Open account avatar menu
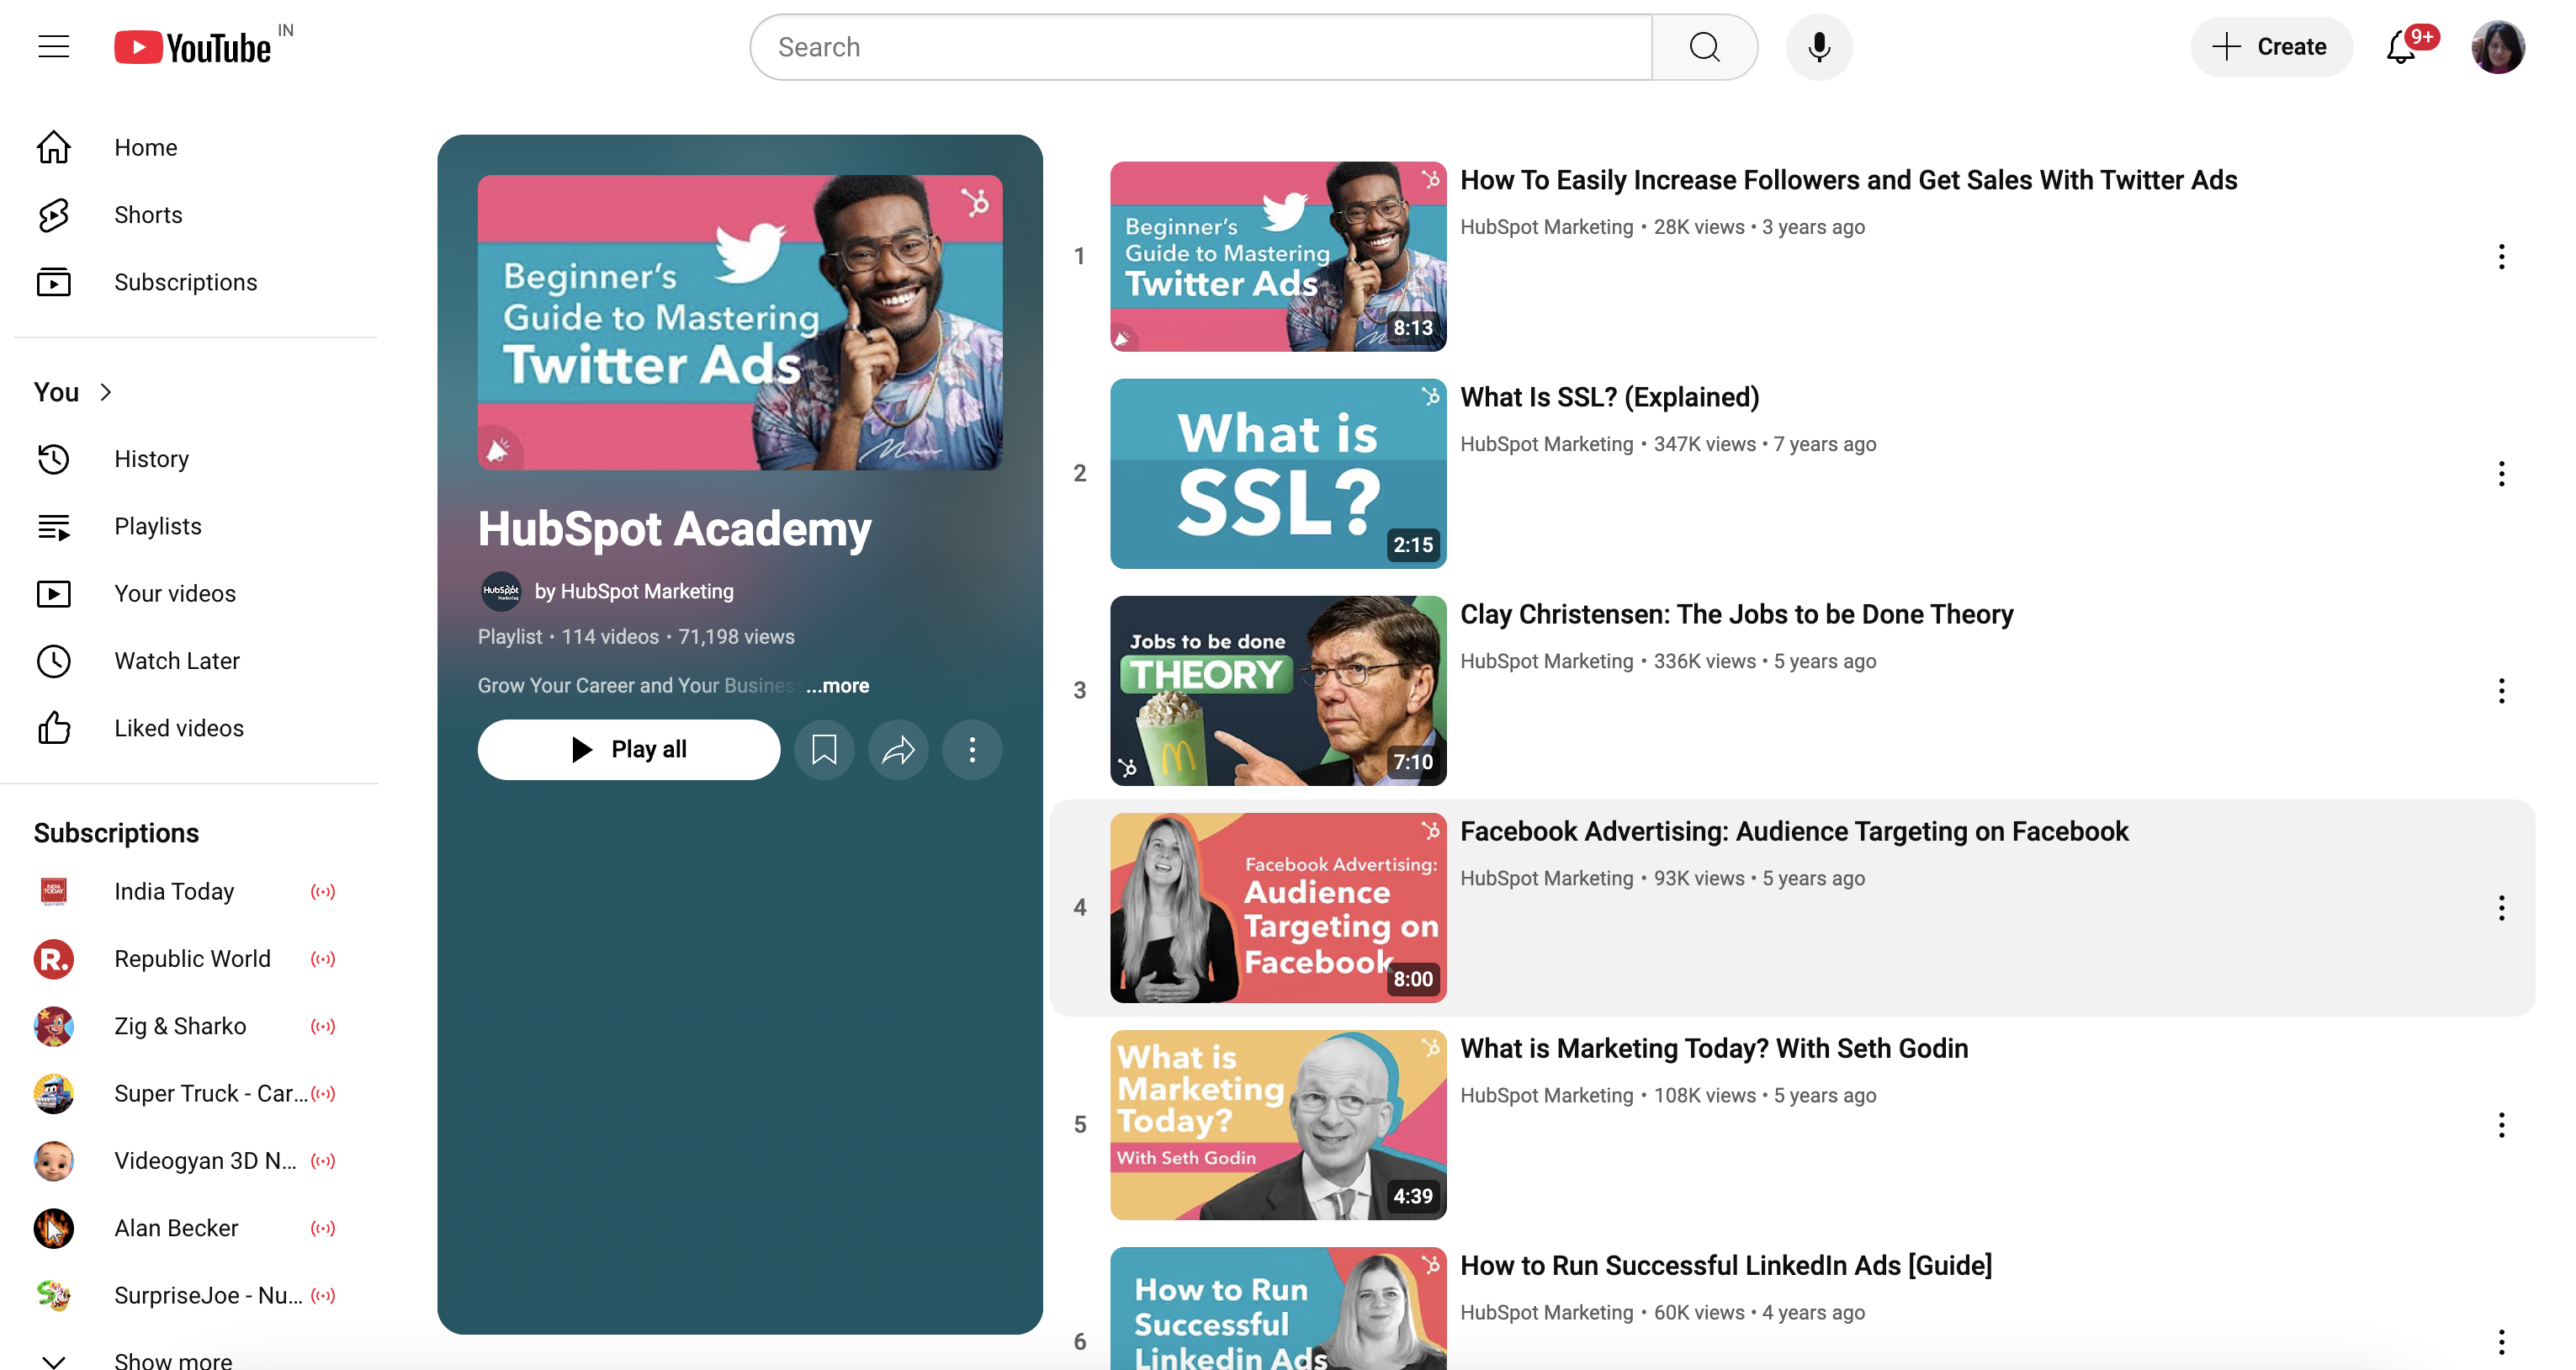 click(2497, 47)
